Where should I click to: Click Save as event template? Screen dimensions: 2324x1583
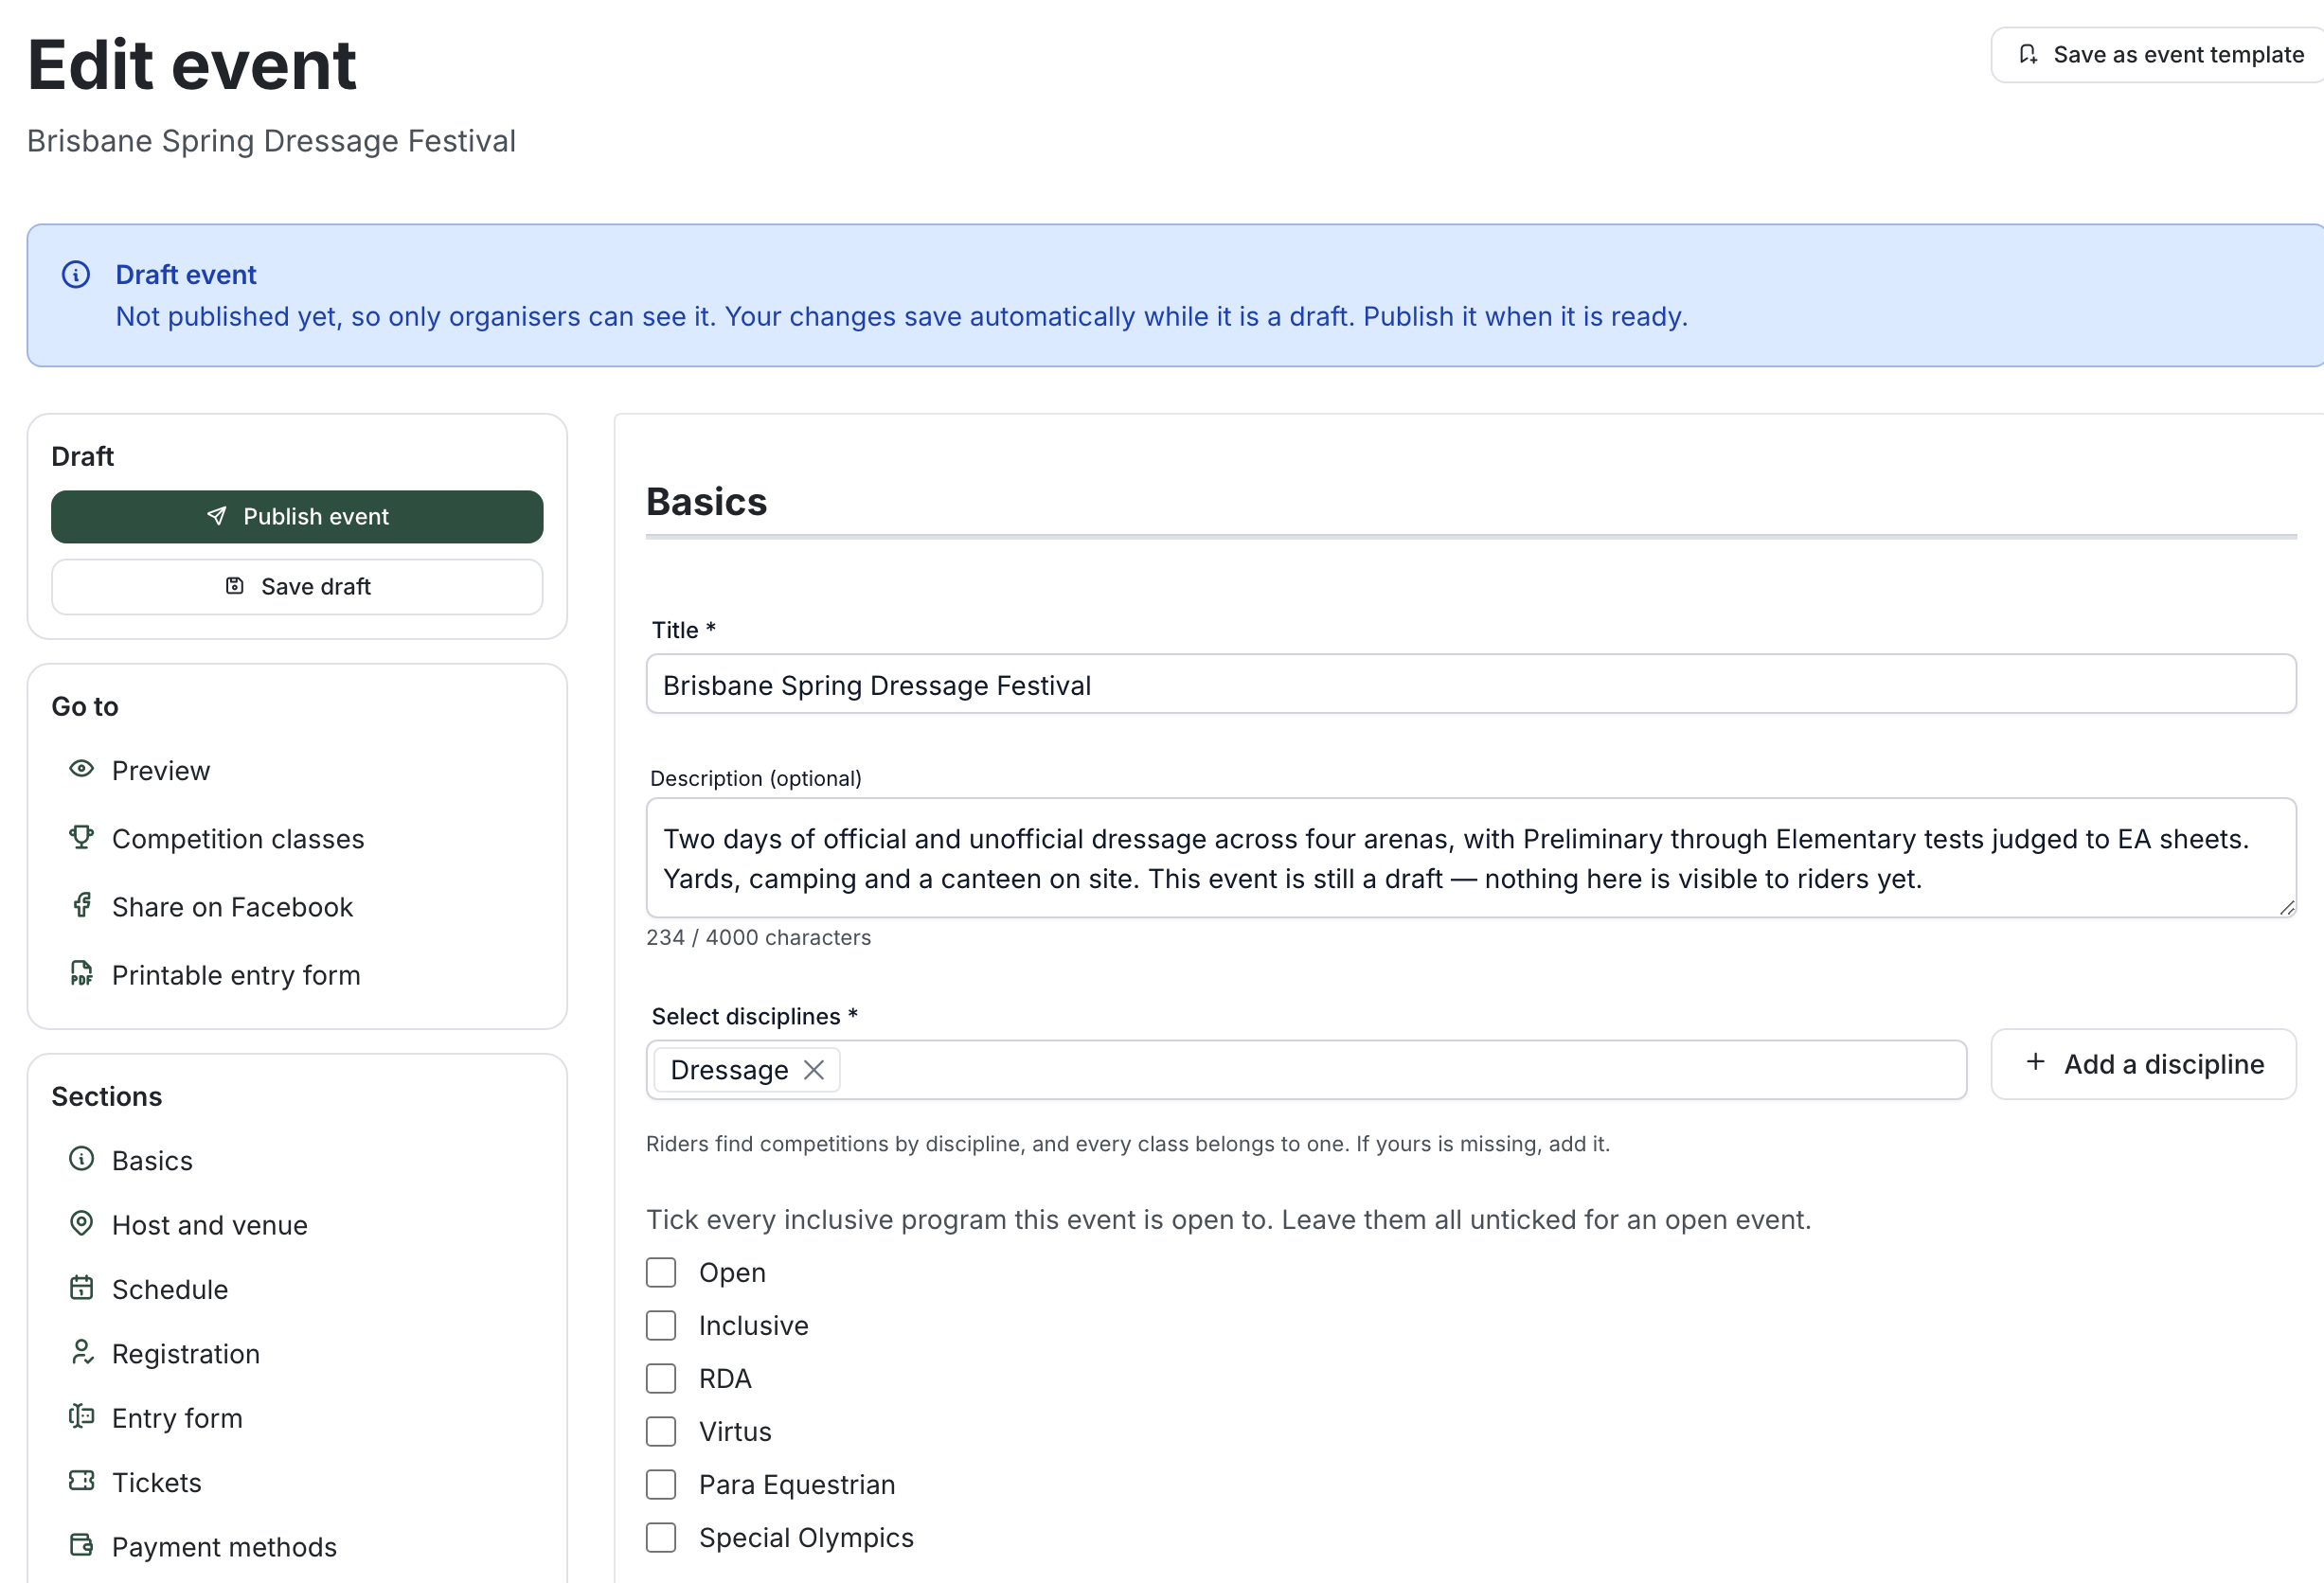click(2160, 55)
